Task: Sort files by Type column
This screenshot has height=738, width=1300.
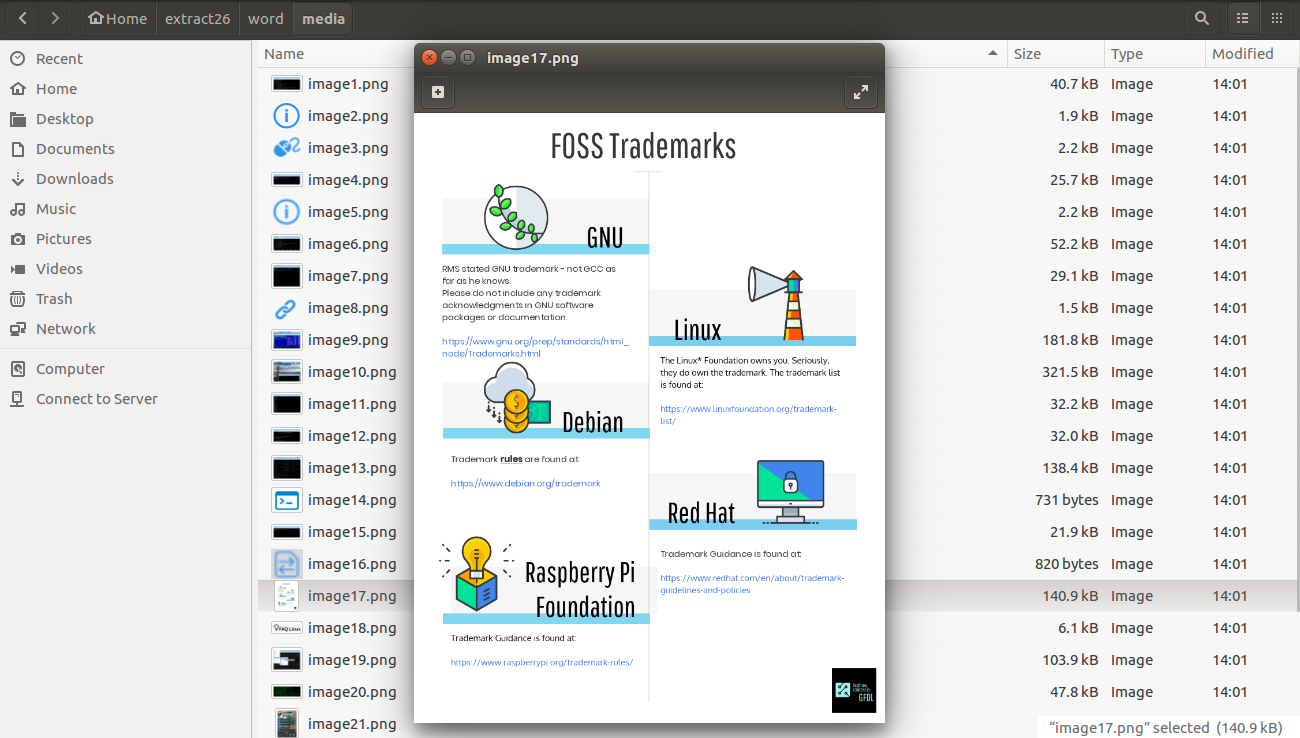Action: coord(1127,54)
